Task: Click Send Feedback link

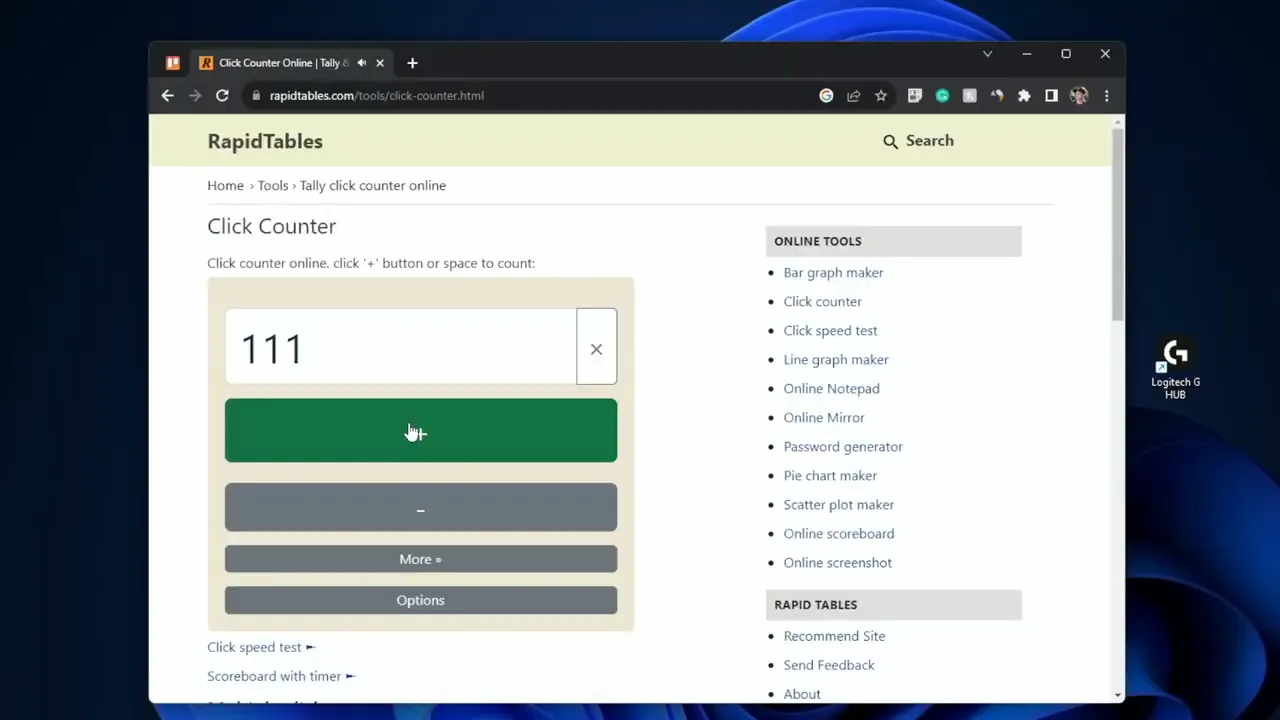Action: point(829,665)
